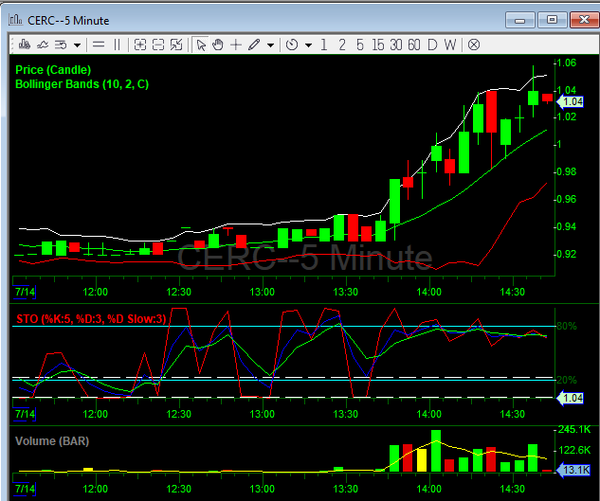Screen dimensions: 600x501
Task: Click the vertical lines toolbar icon
Action: point(117,44)
